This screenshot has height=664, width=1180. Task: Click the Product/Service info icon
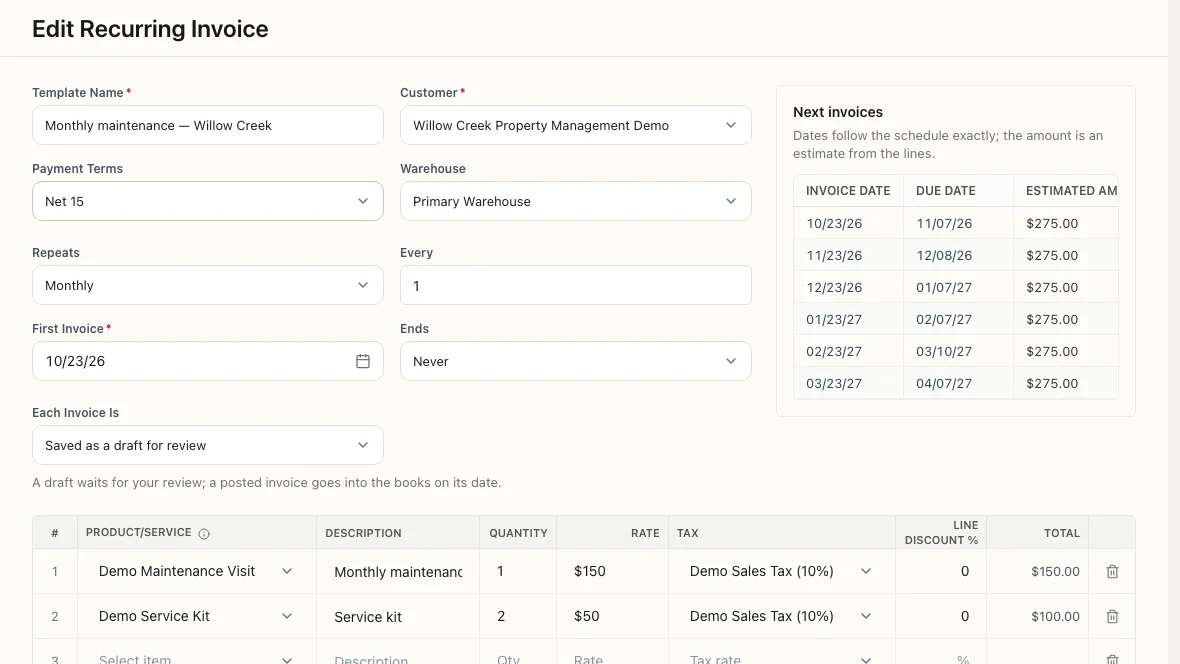[x=204, y=534]
